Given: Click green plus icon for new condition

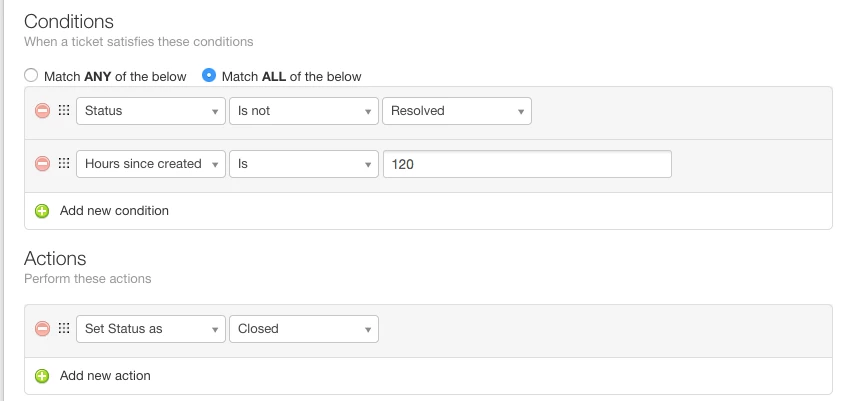Looking at the screenshot, I should (x=42, y=211).
